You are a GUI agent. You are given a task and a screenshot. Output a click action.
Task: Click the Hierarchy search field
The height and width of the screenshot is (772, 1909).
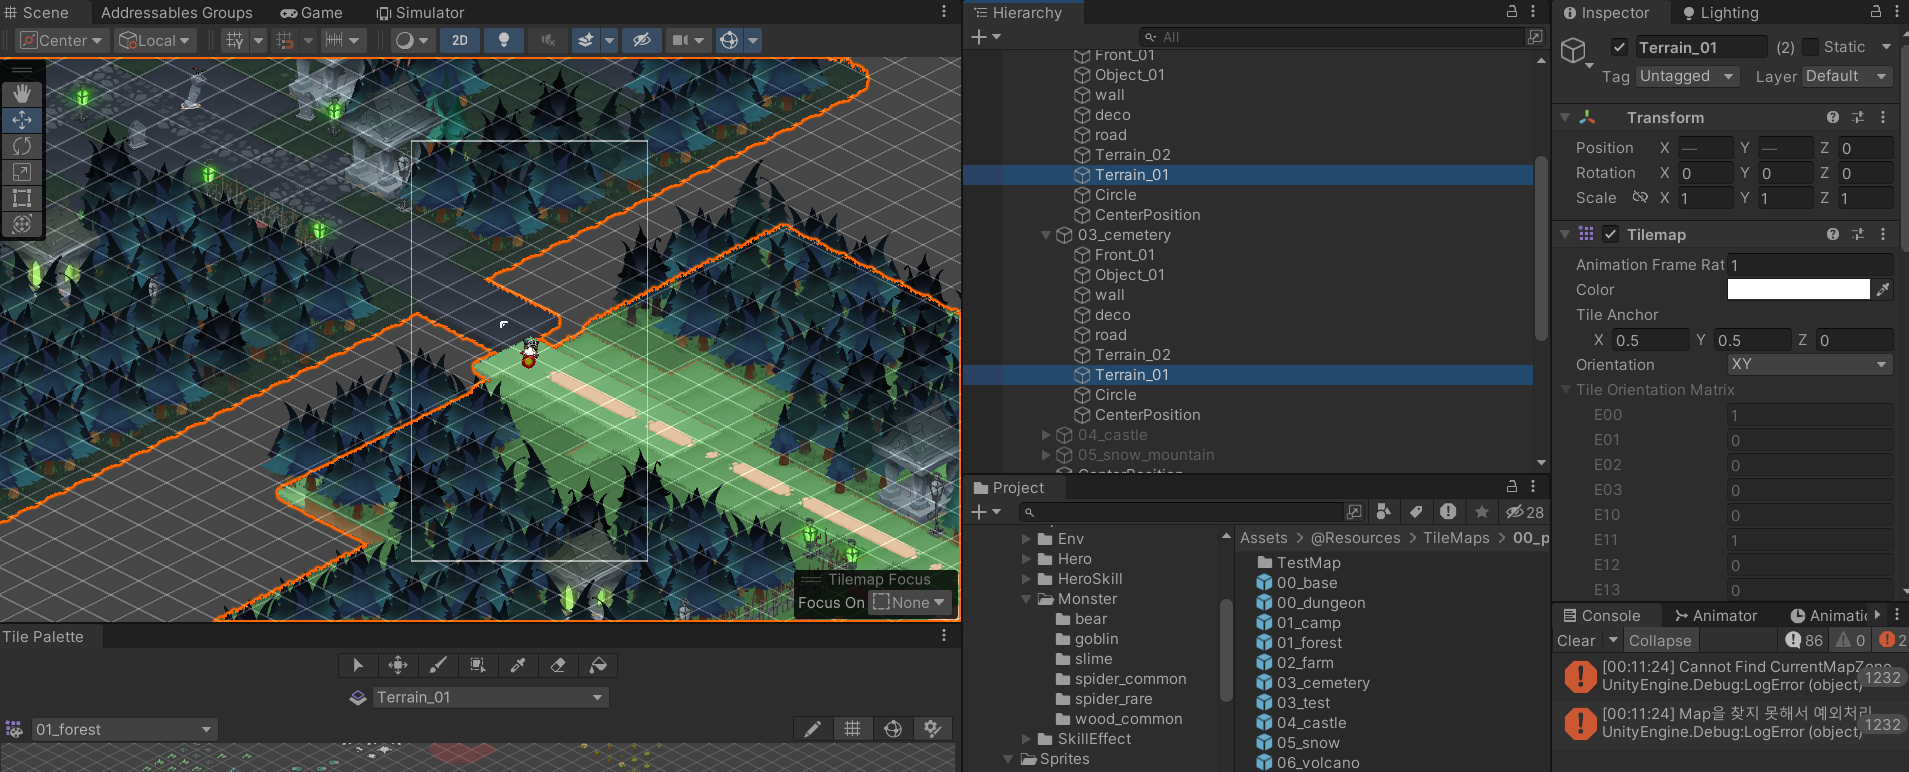click(x=1331, y=37)
